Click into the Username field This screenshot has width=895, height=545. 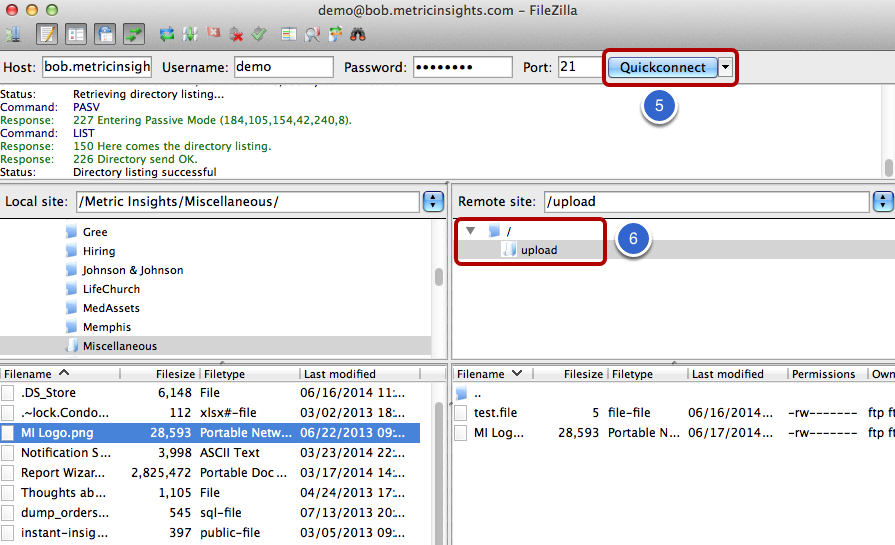(x=283, y=67)
